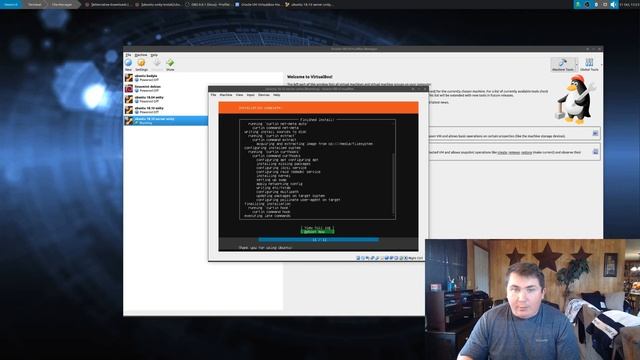Open the Machine Tools dropdown arrow
This screenshot has height=360, width=640.
click(576, 64)
